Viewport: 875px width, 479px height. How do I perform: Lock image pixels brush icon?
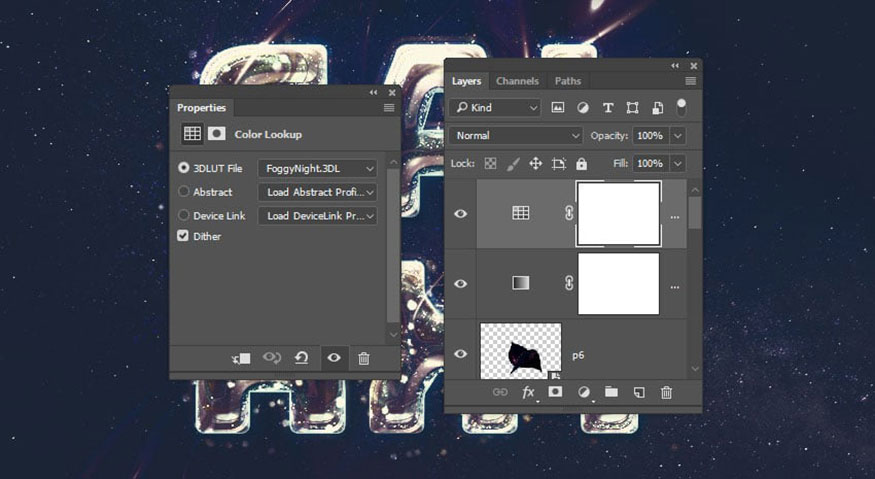pos(513,164)
